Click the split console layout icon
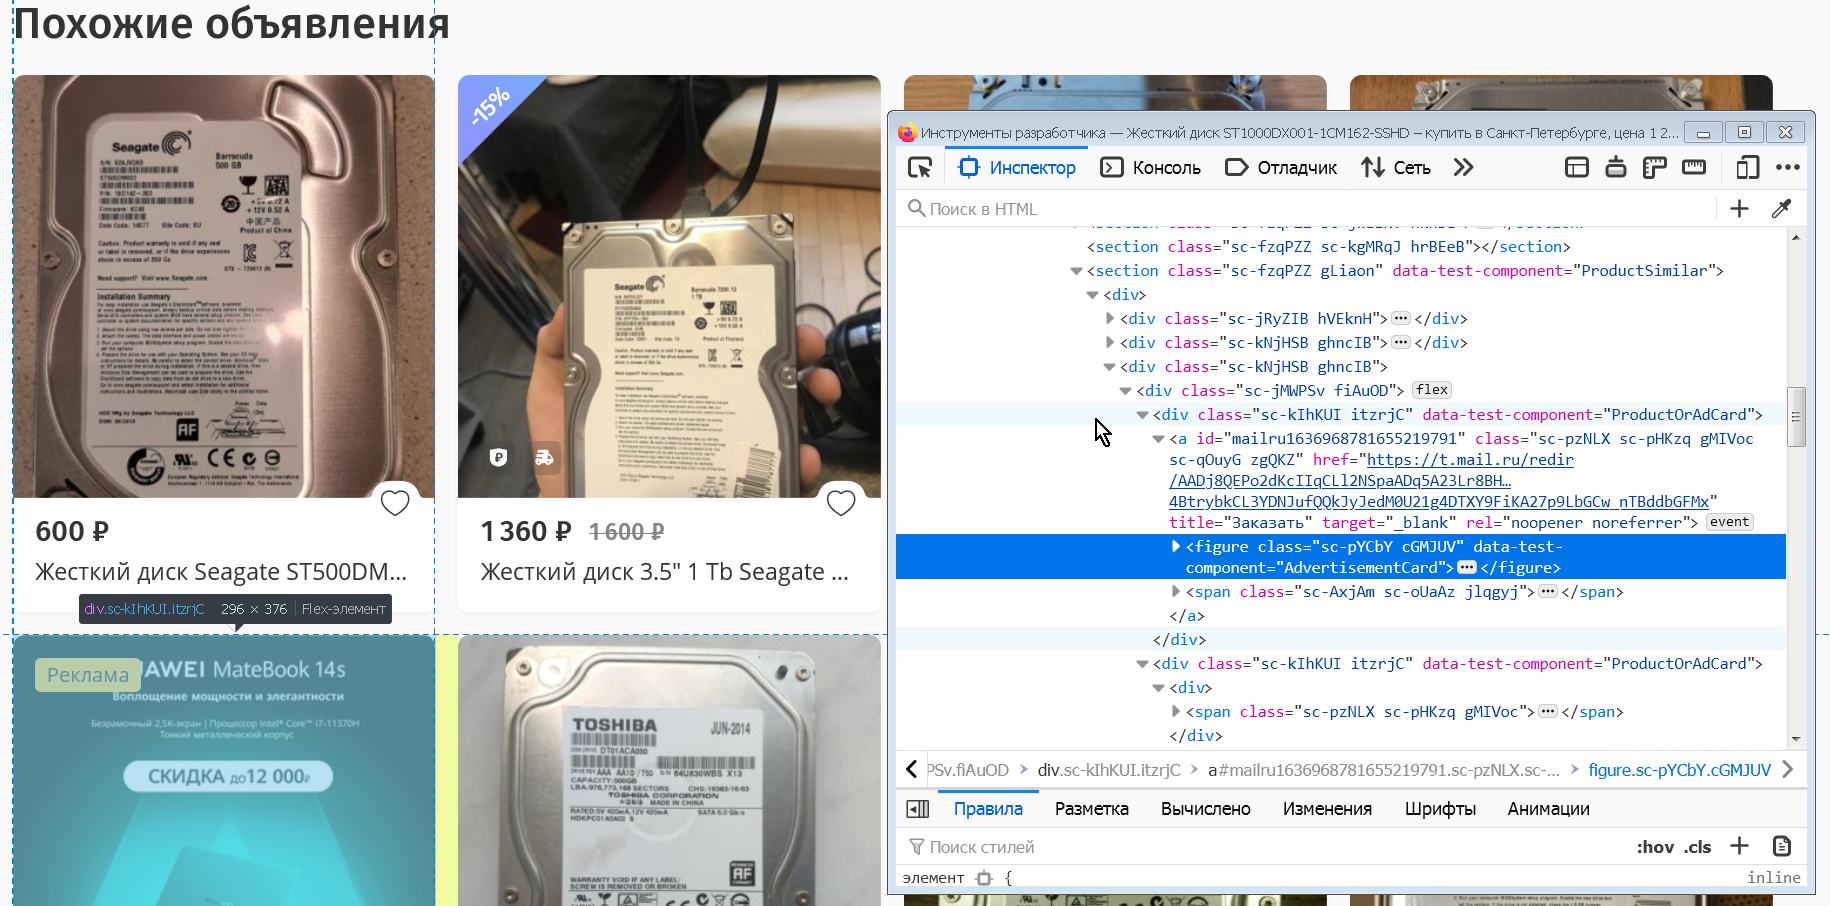Image resolution: width=1830 pixels, height=906 pixels. click(1577, 167)
